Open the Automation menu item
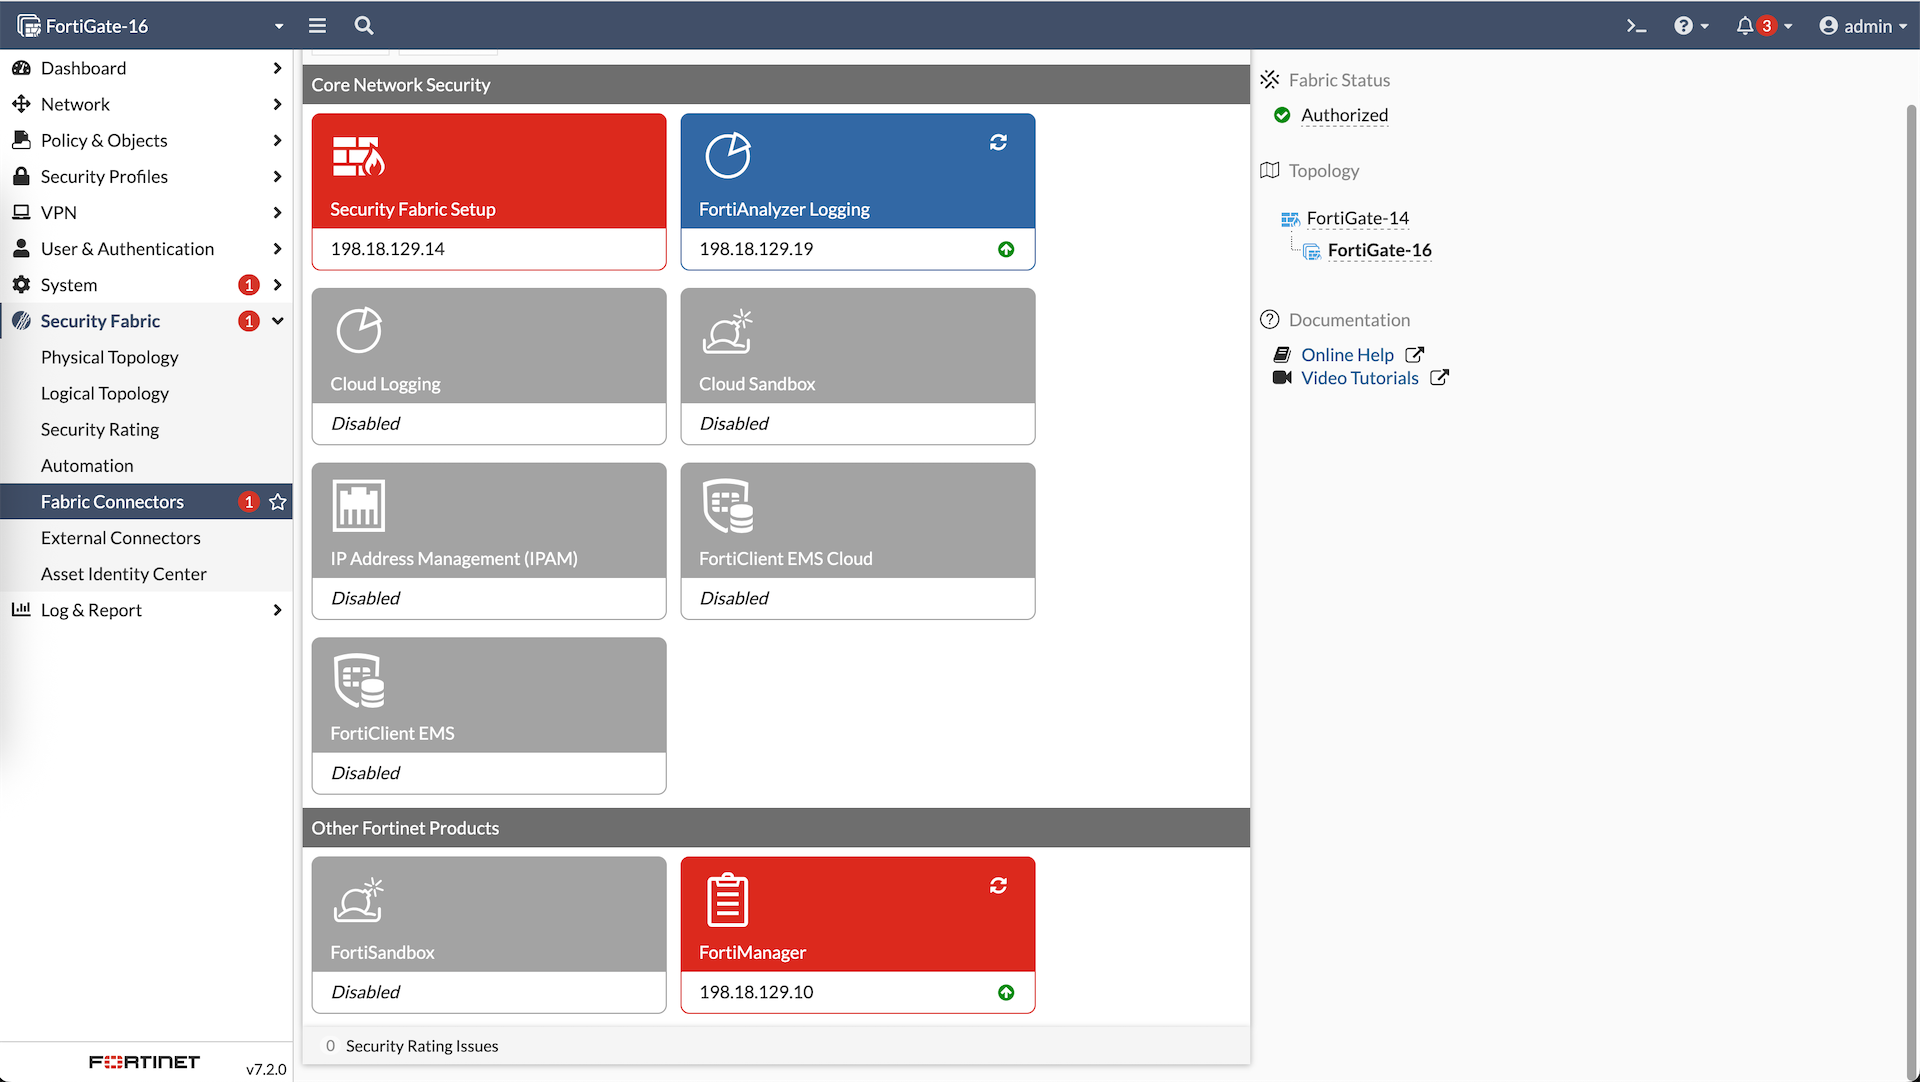1920x1082 pixels. click(x=87, y=466)
